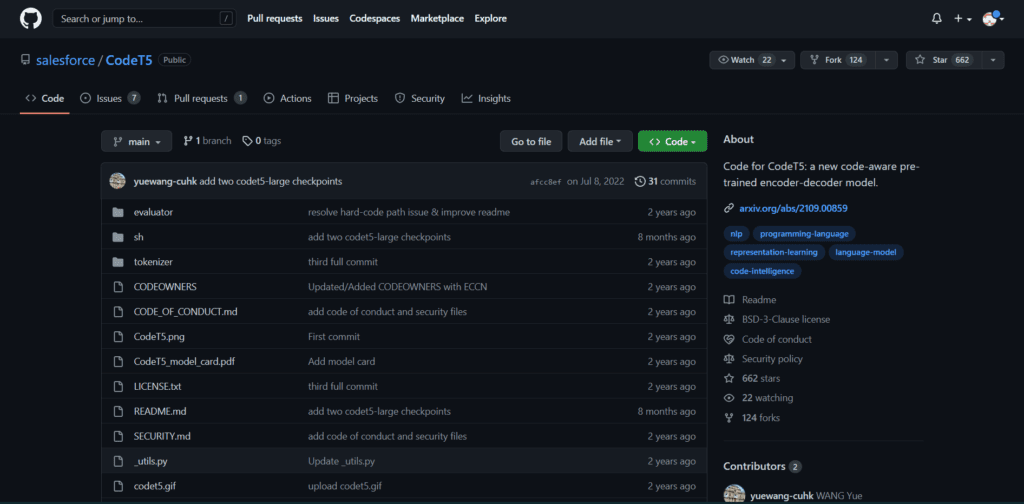The width and height of the screenshot is (1024, 504).
Task: Open the Insights tab
Action: [486, 98]
